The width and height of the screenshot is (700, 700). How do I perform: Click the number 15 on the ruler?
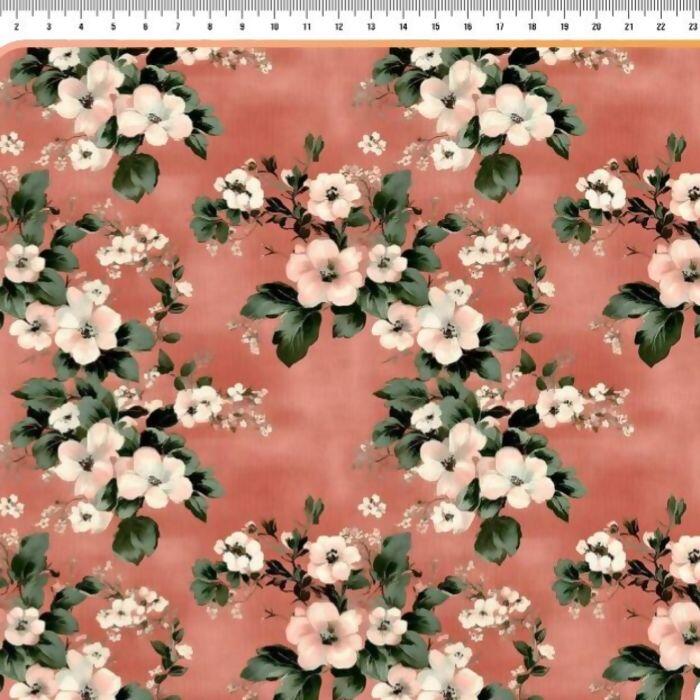click(435, 27)
